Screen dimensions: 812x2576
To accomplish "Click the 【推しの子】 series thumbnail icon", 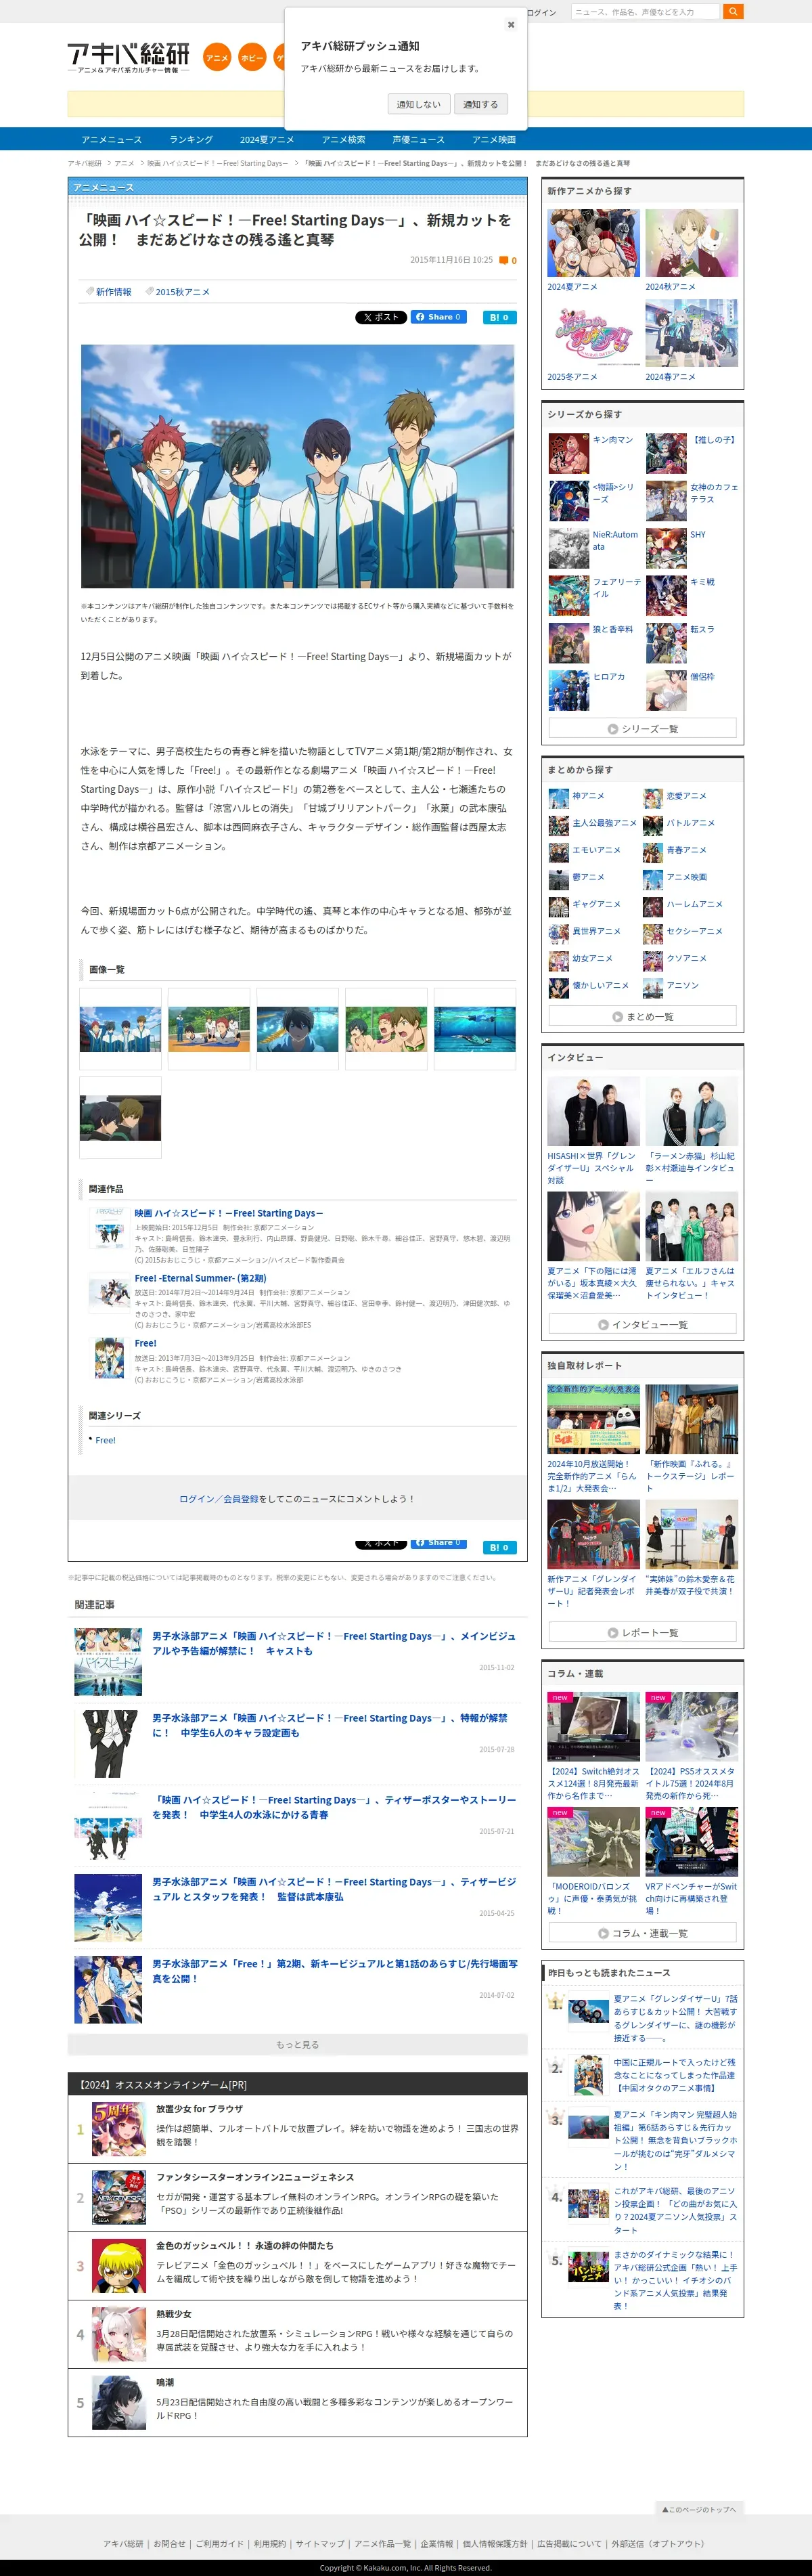I will coord(666,454).
